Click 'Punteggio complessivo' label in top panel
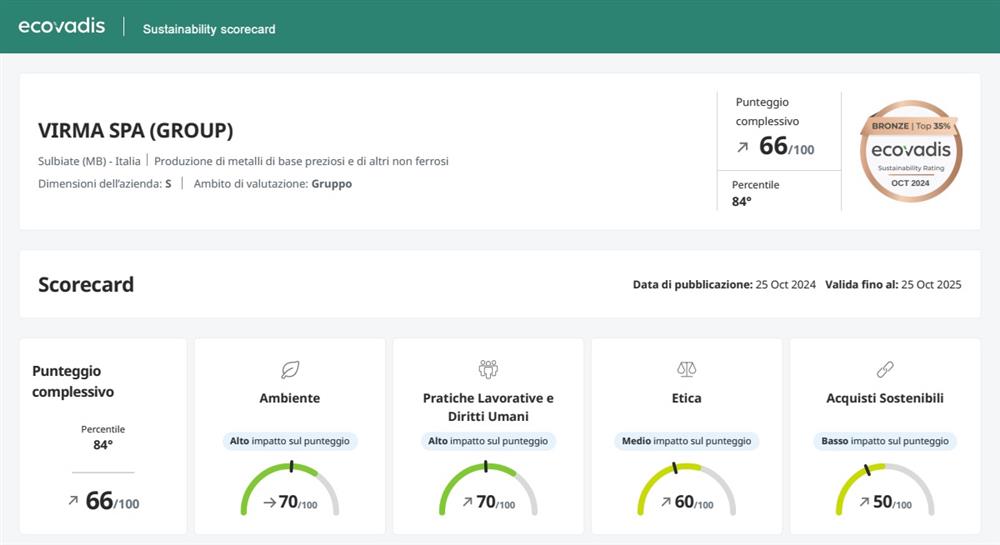The width and height of the screenshot is (1000, 545). [767, 112]
